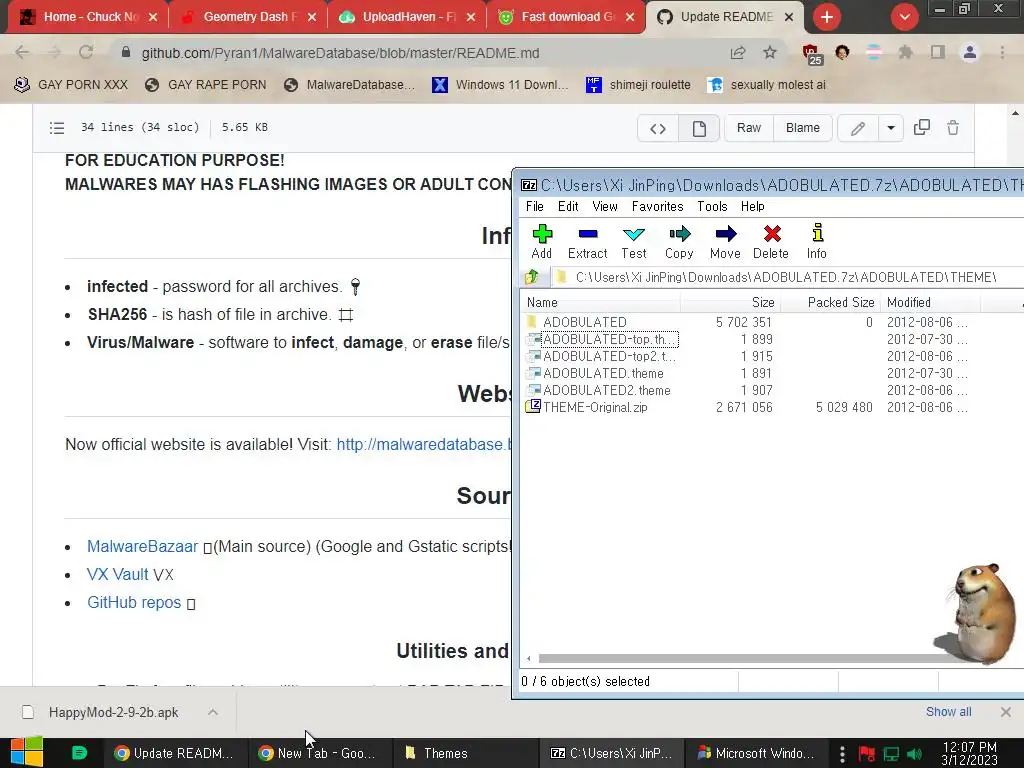Copy raw file contents
Screen dimensions: 1024x768
(x=921, y=127)
